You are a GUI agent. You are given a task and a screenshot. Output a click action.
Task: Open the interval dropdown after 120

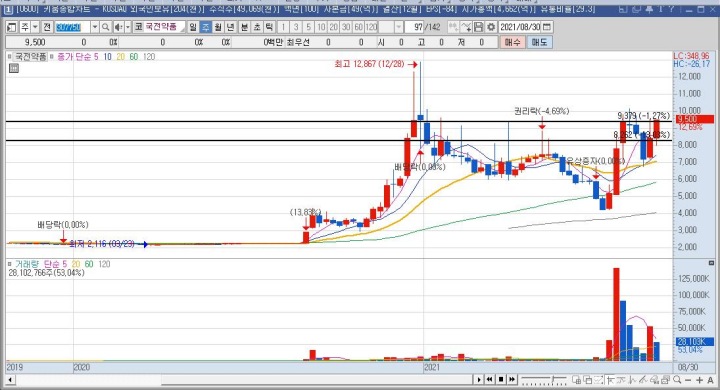(x=398, y=27)
